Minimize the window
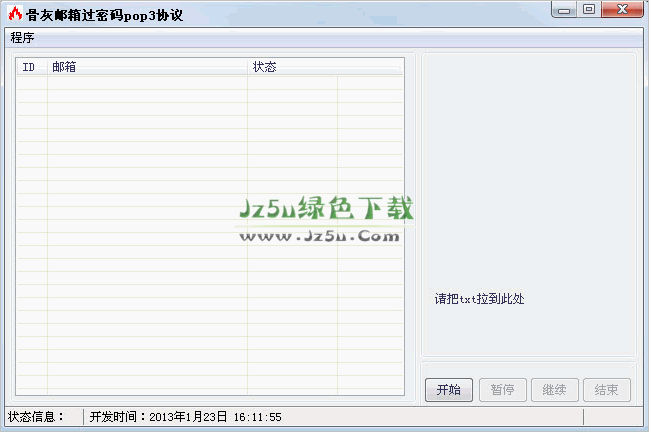Viewport: 649px width, 432px height. tap(564, 10)
